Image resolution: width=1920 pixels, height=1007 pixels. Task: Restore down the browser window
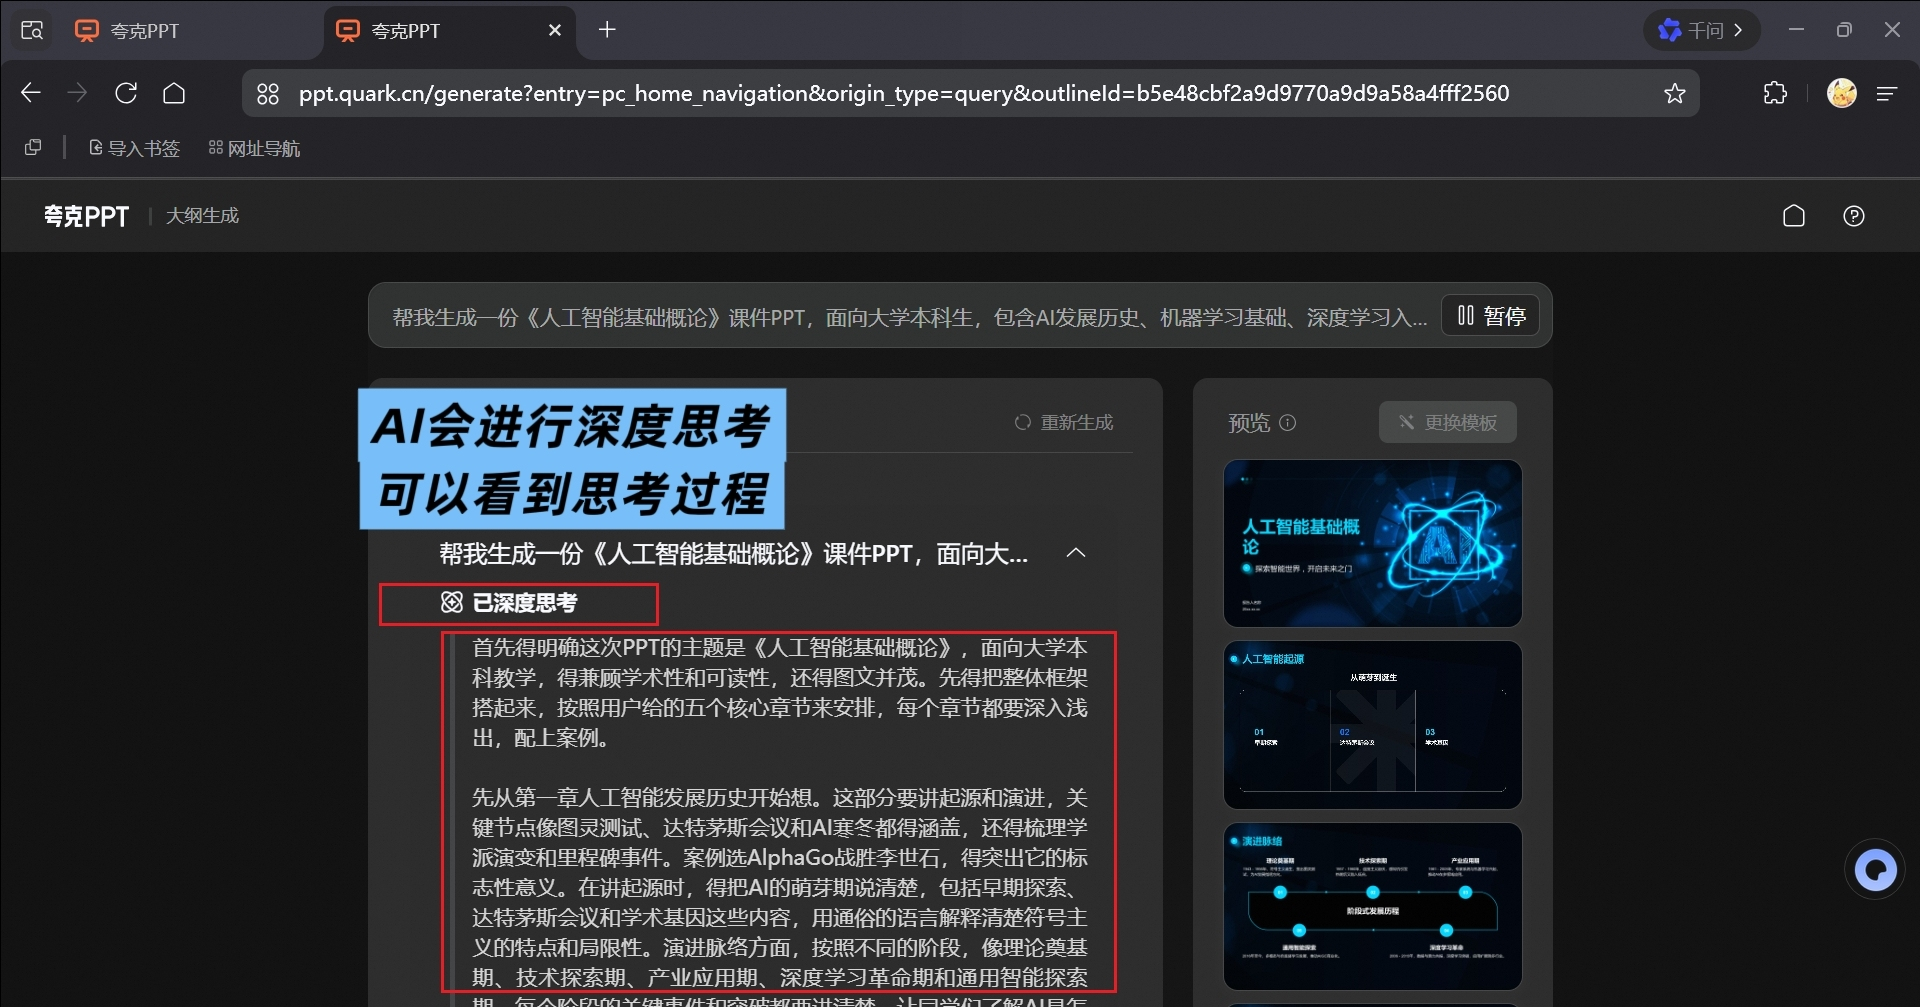click(1844, 30)
